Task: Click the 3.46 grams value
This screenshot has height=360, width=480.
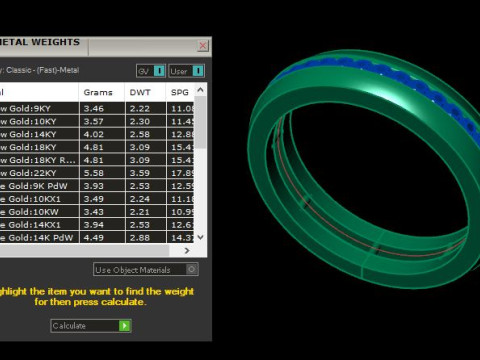Action: [x=94, y=109]
